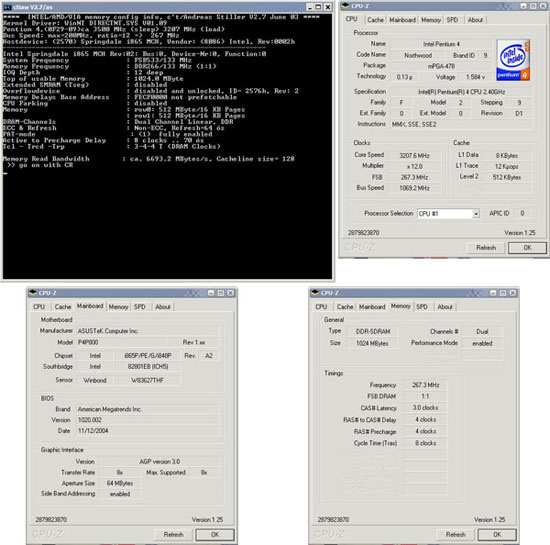The width and height of the screenshot is (550, 545).
Task: Open Cache tab in the Mainboard window
Action: (63, 307)
